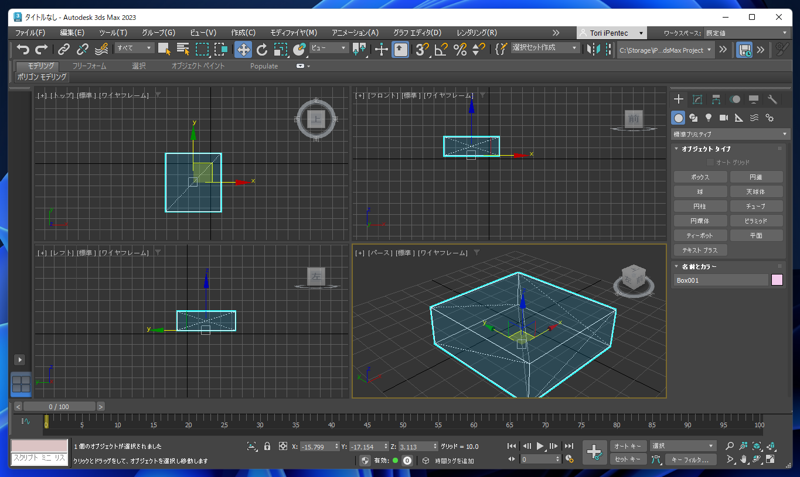Click the Unlink Selection broken-chain icon
The width and height of the screenshot is (800, 477).
pyautogui.click(x=82, y=49)
